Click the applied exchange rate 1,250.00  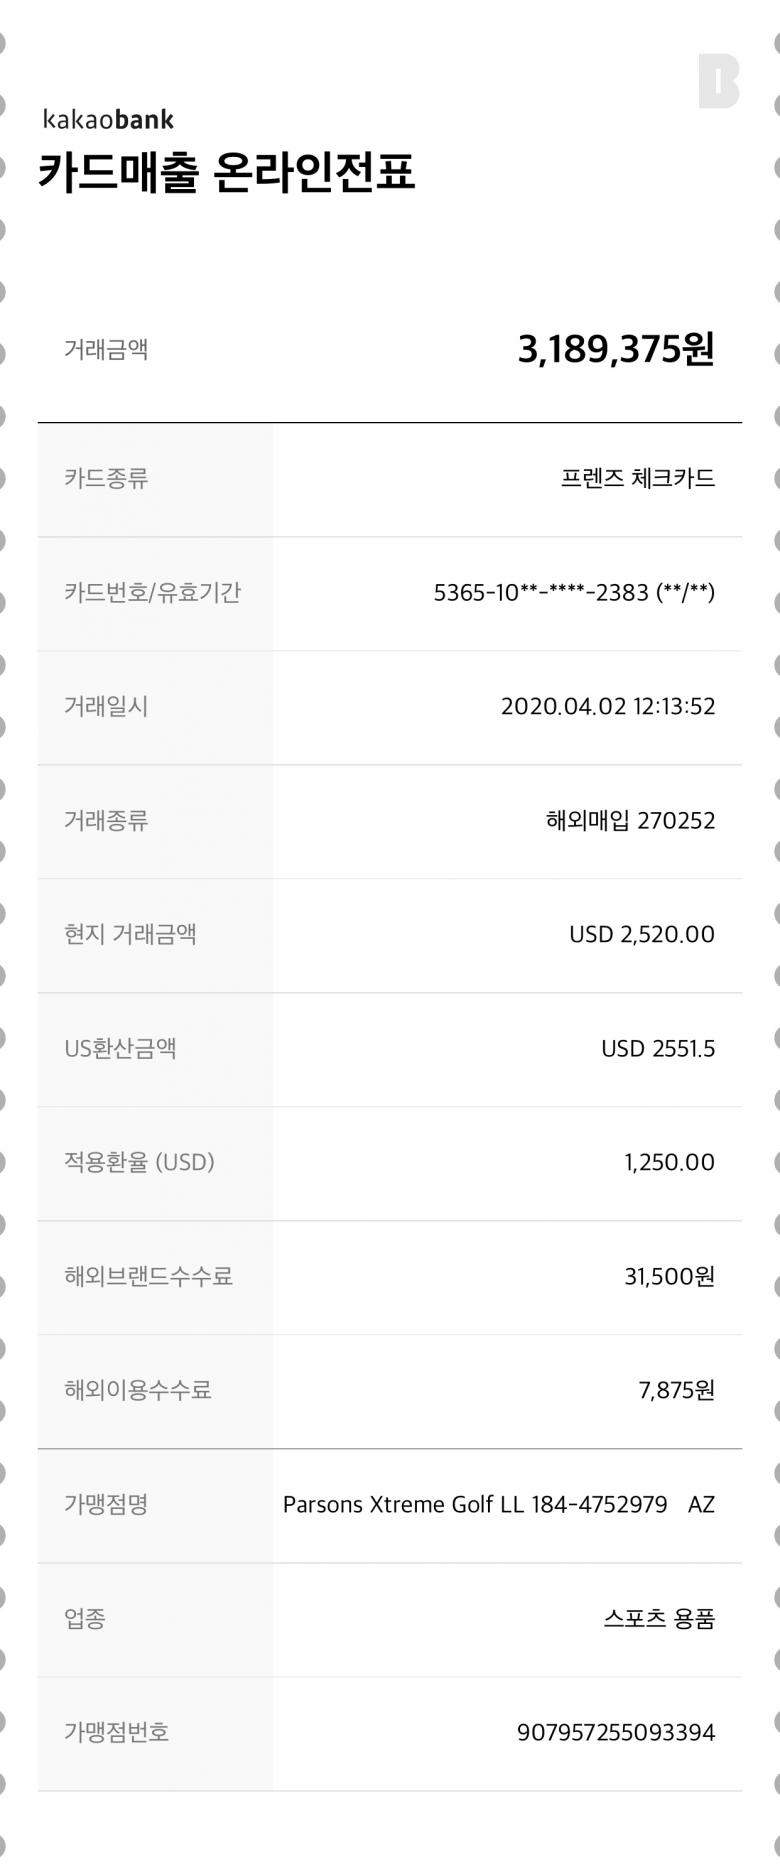(669, 1162)
